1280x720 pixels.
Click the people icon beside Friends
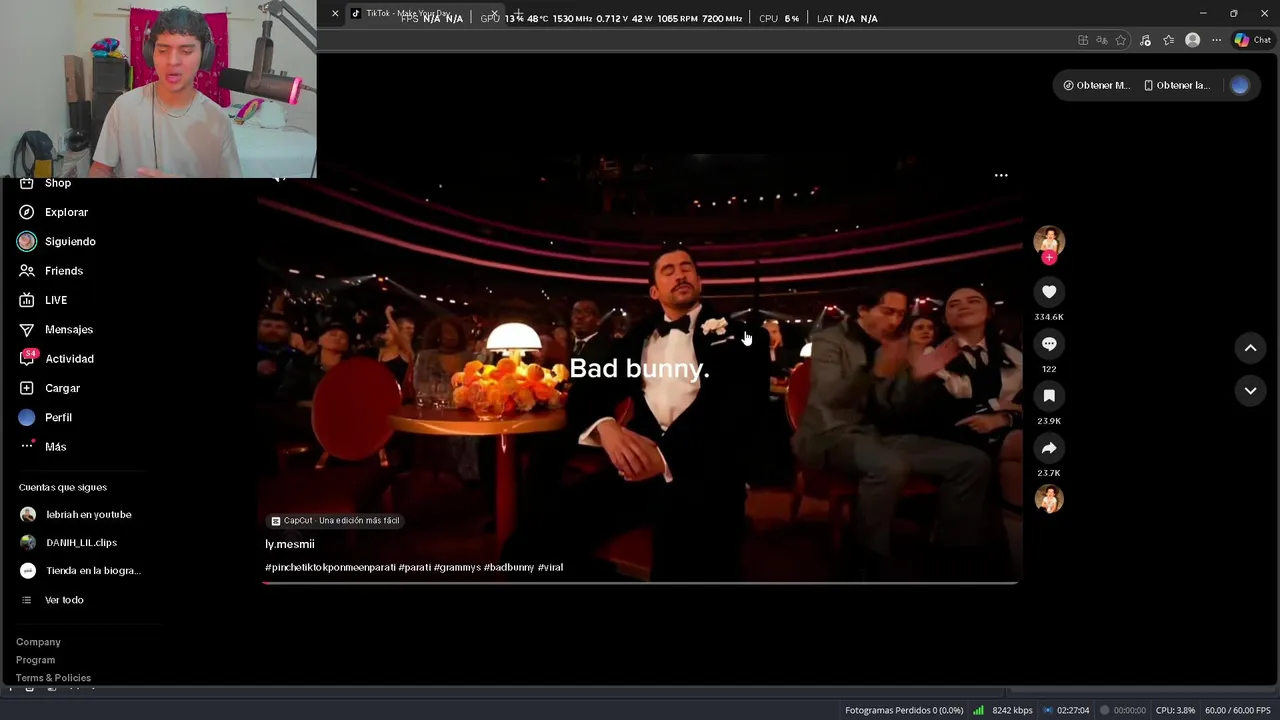coord(27,271)
